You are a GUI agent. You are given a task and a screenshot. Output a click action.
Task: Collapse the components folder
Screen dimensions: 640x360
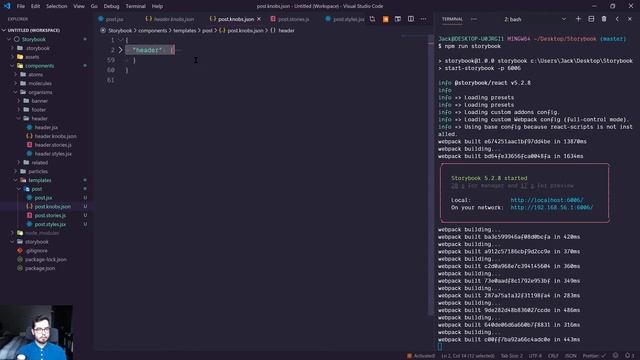click(39, 66)
